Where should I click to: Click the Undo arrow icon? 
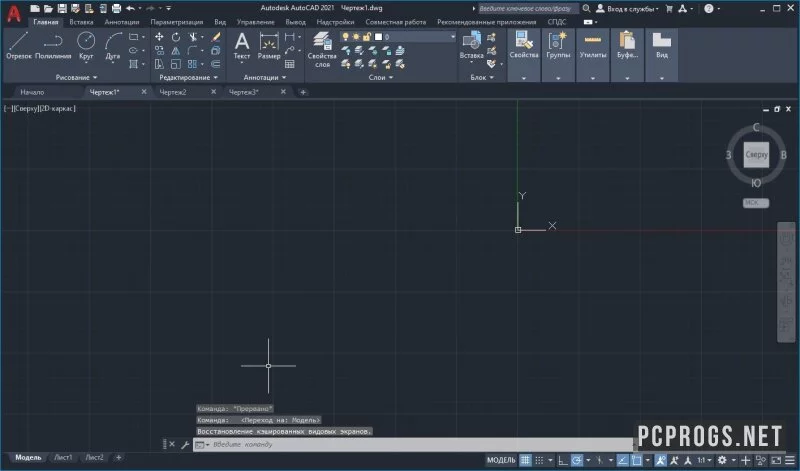(x=131, y=8)
